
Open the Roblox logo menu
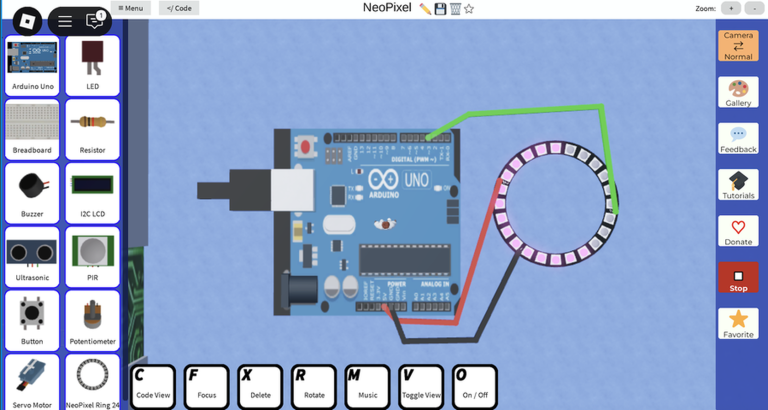coord(27,21)
